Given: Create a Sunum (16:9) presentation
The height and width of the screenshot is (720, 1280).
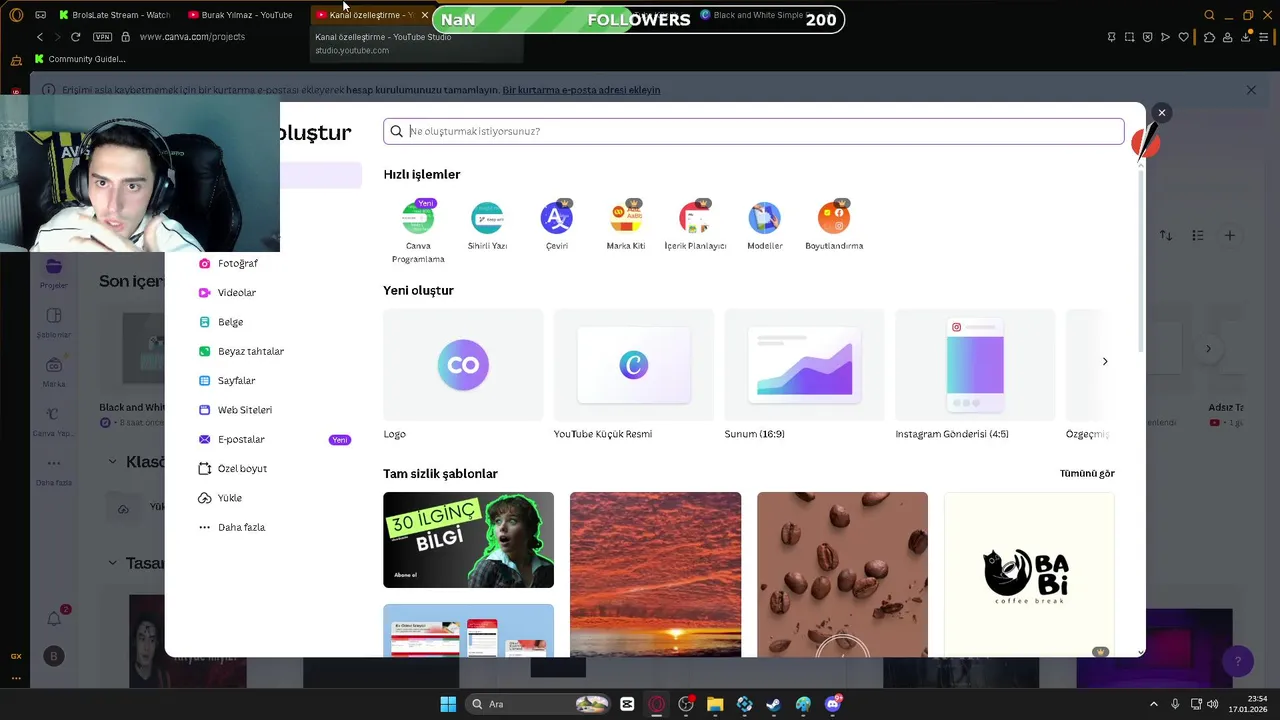Looking at the screenshot, I should point(804,374).
